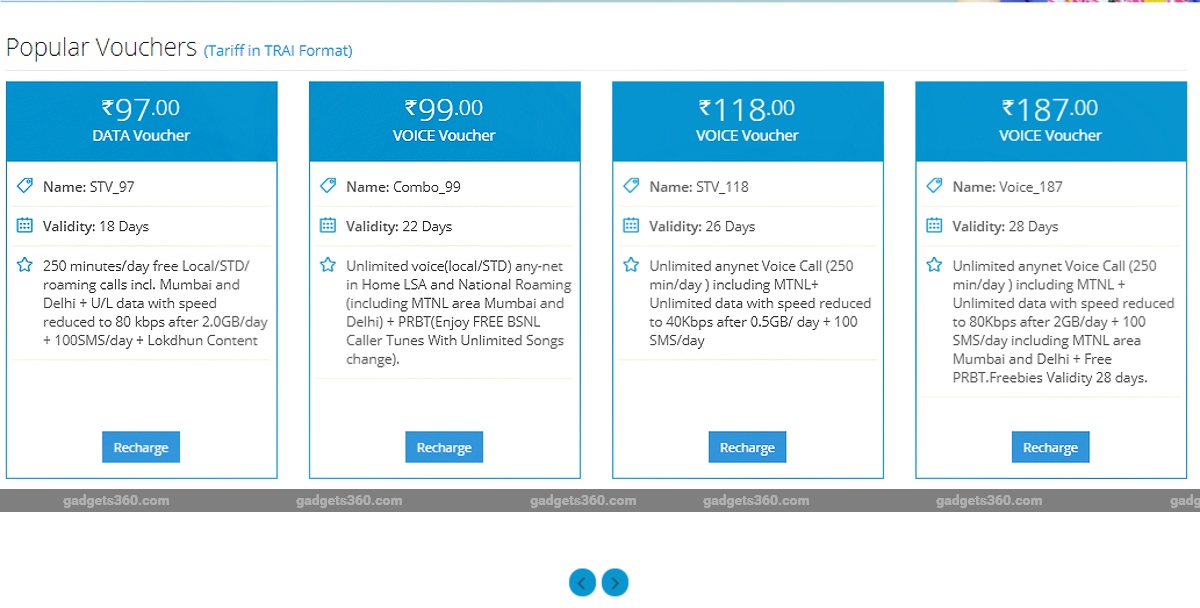The image size is (1200, 608).
Task: Recharge the Voice_187 voucher
Action: (x=1050, y=447)
